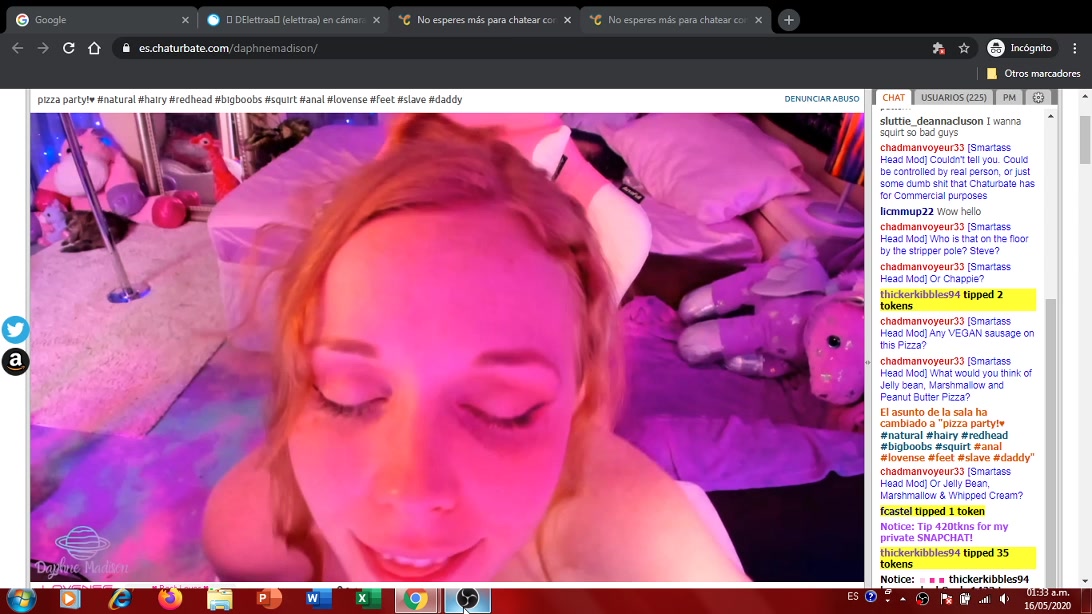This screenshot has width=1092, height=614.
Task: Open Firefox from the Windows taskbar
Action: (168, 599)
